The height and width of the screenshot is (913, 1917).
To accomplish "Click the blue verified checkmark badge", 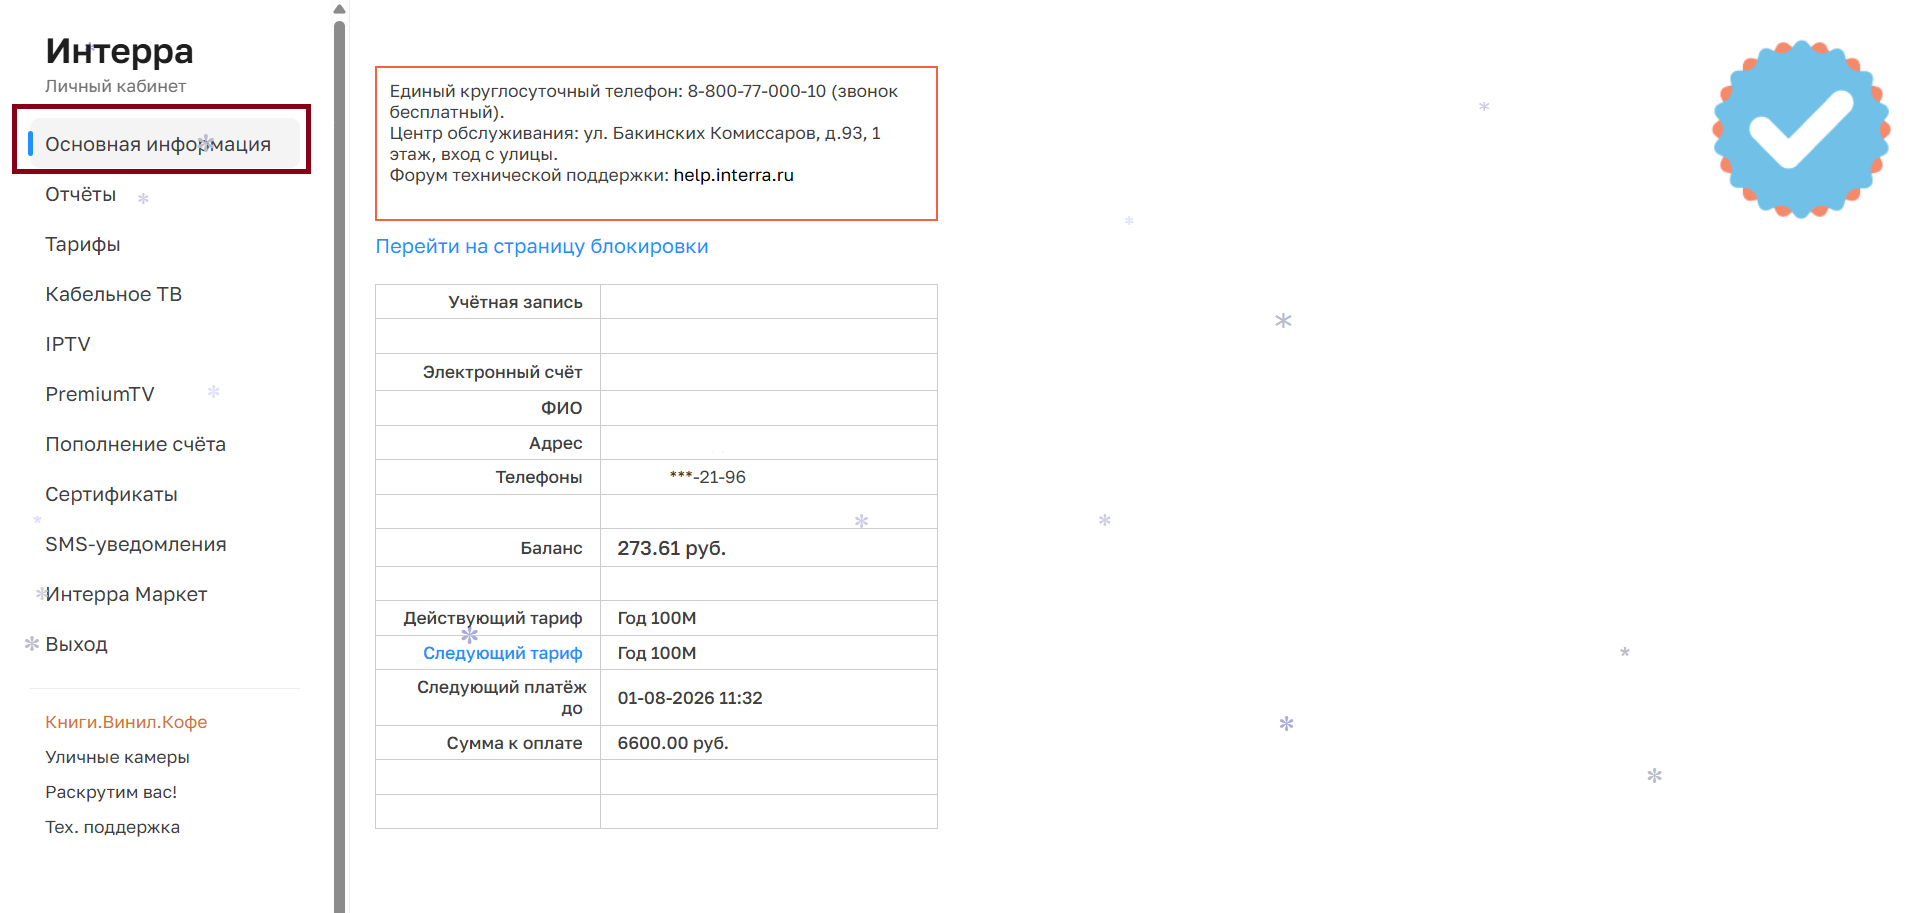I will (x=1800, y=129).
